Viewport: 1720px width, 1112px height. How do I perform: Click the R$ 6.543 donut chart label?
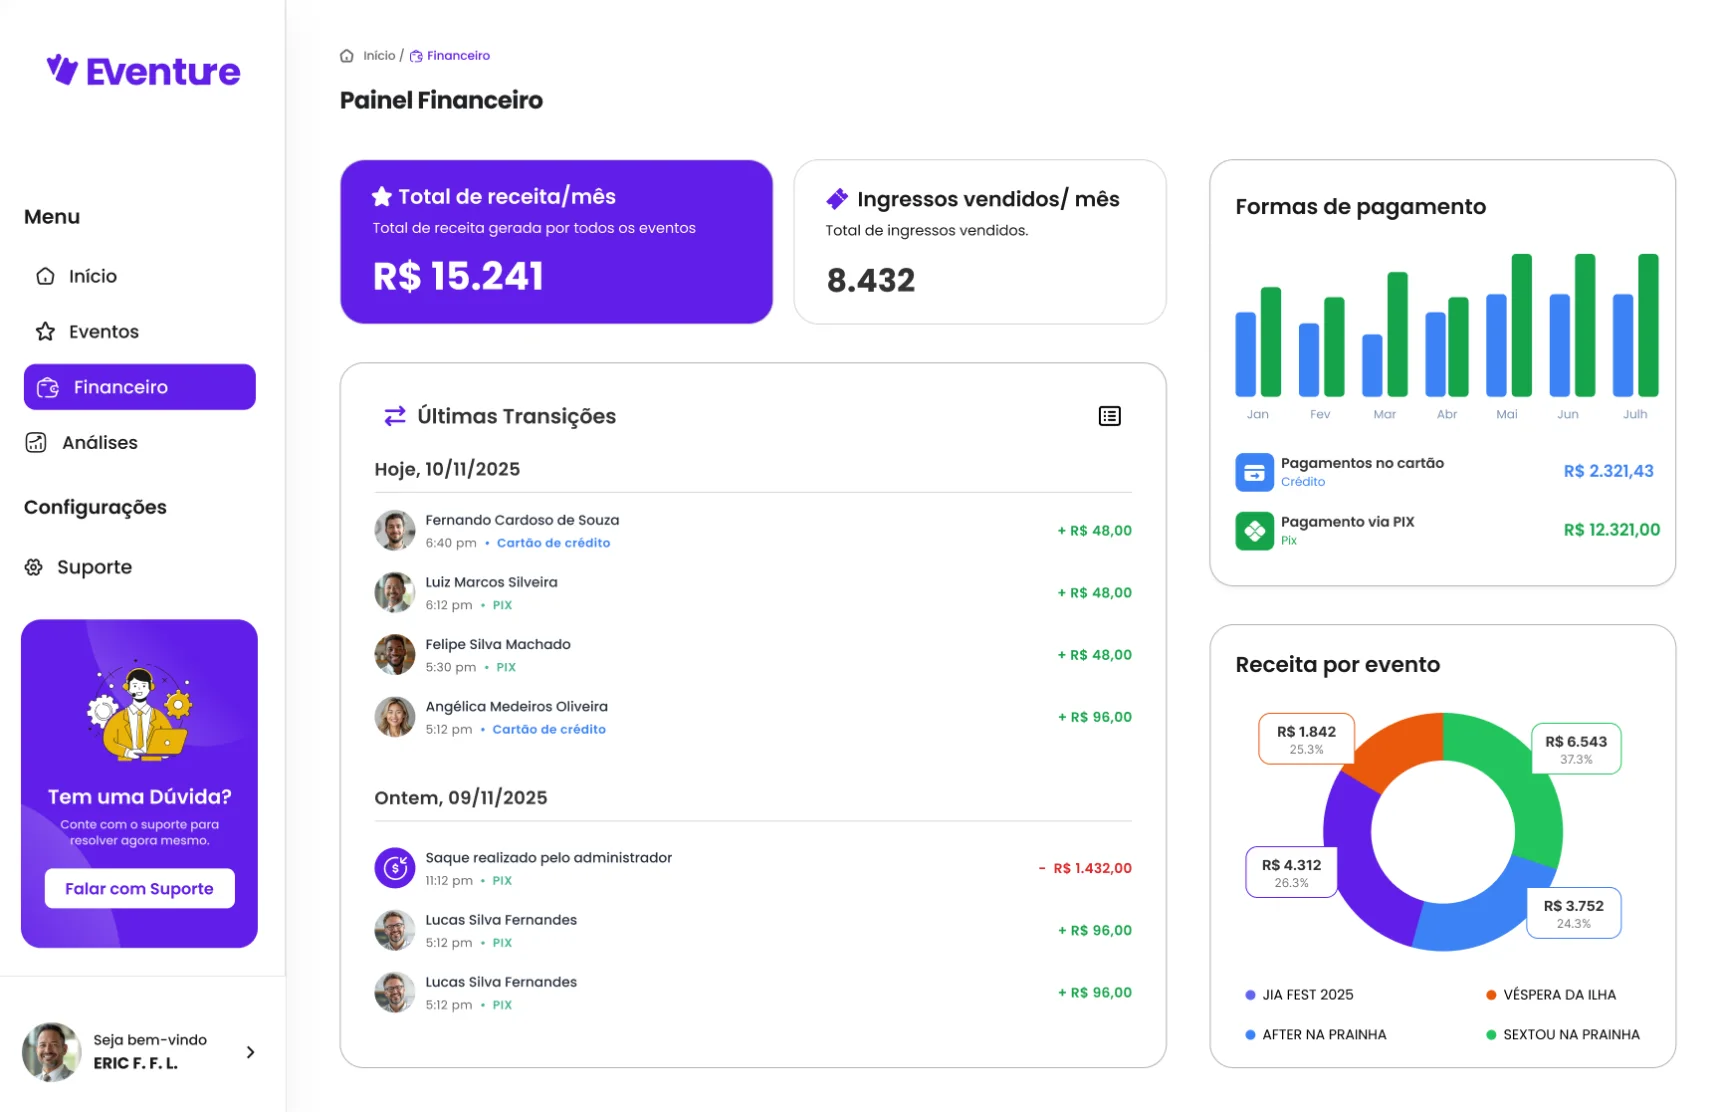1576,749
